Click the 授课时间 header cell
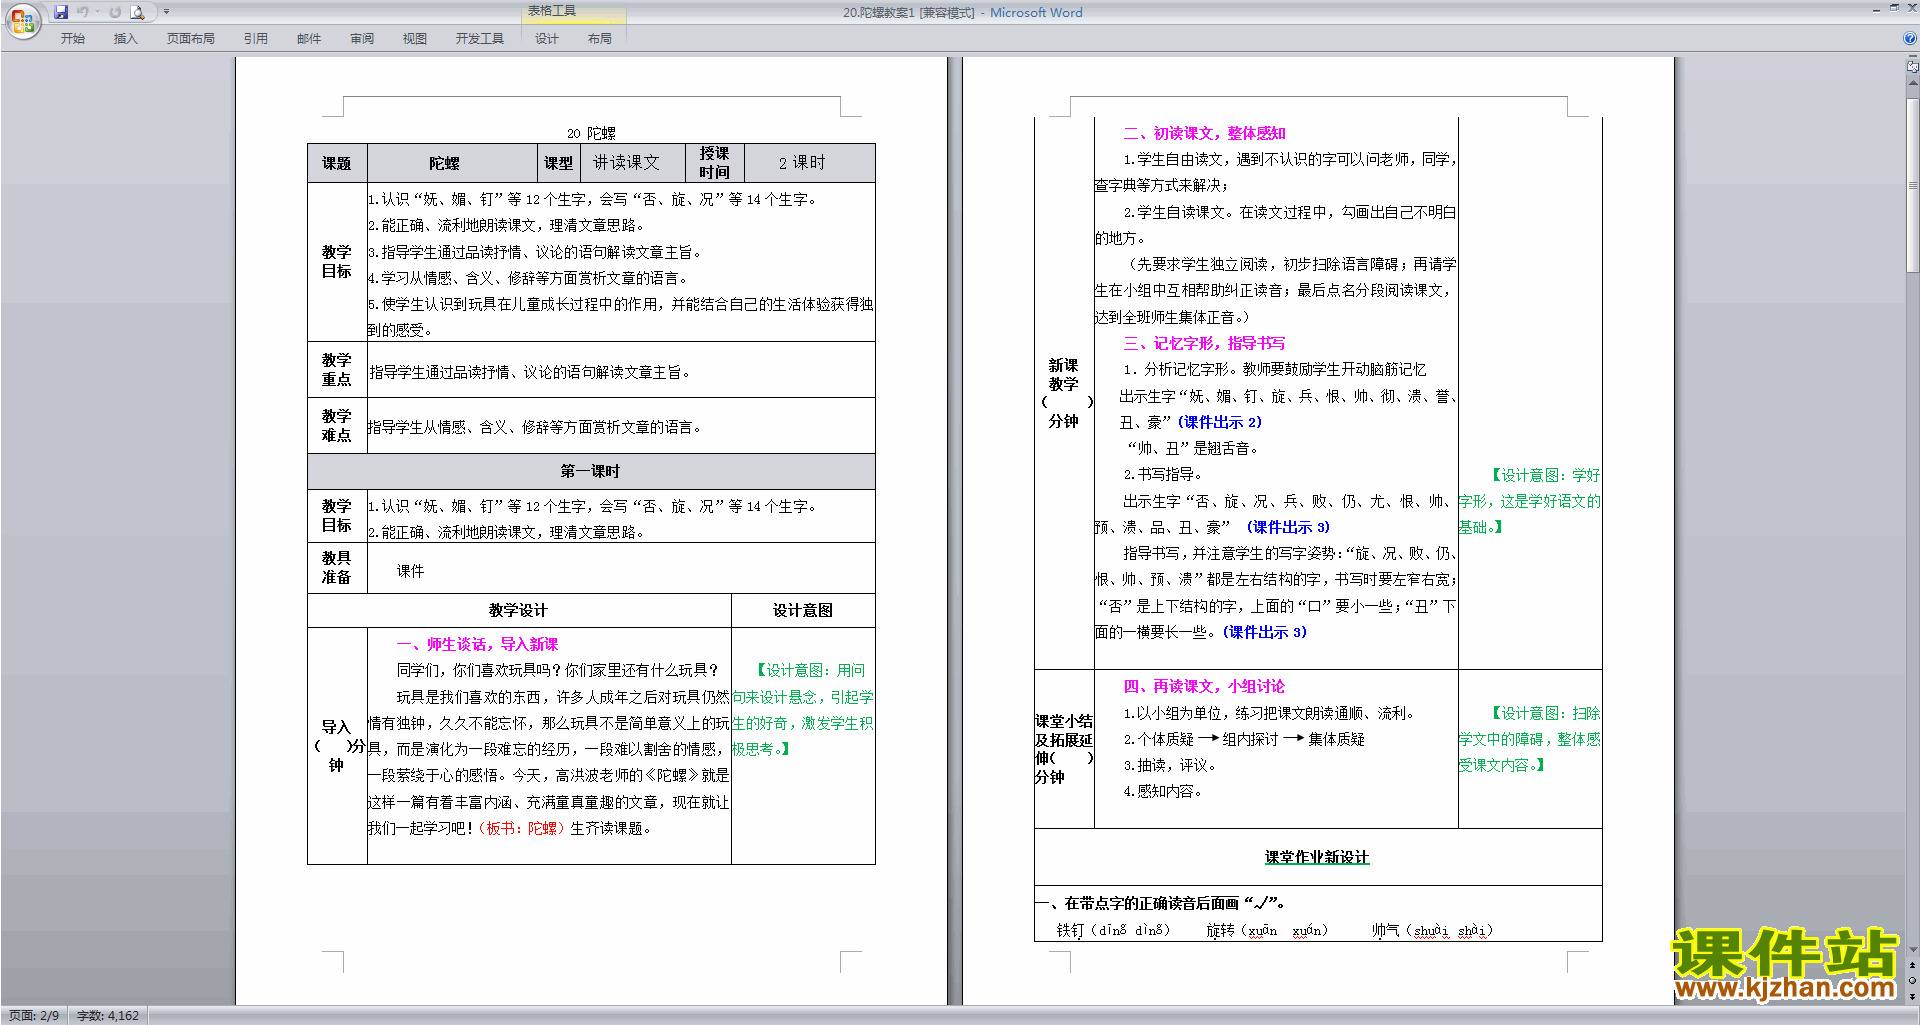The height and width of the screenshot is (1025, 1920). pyautogui.click(x=714, y=163)
